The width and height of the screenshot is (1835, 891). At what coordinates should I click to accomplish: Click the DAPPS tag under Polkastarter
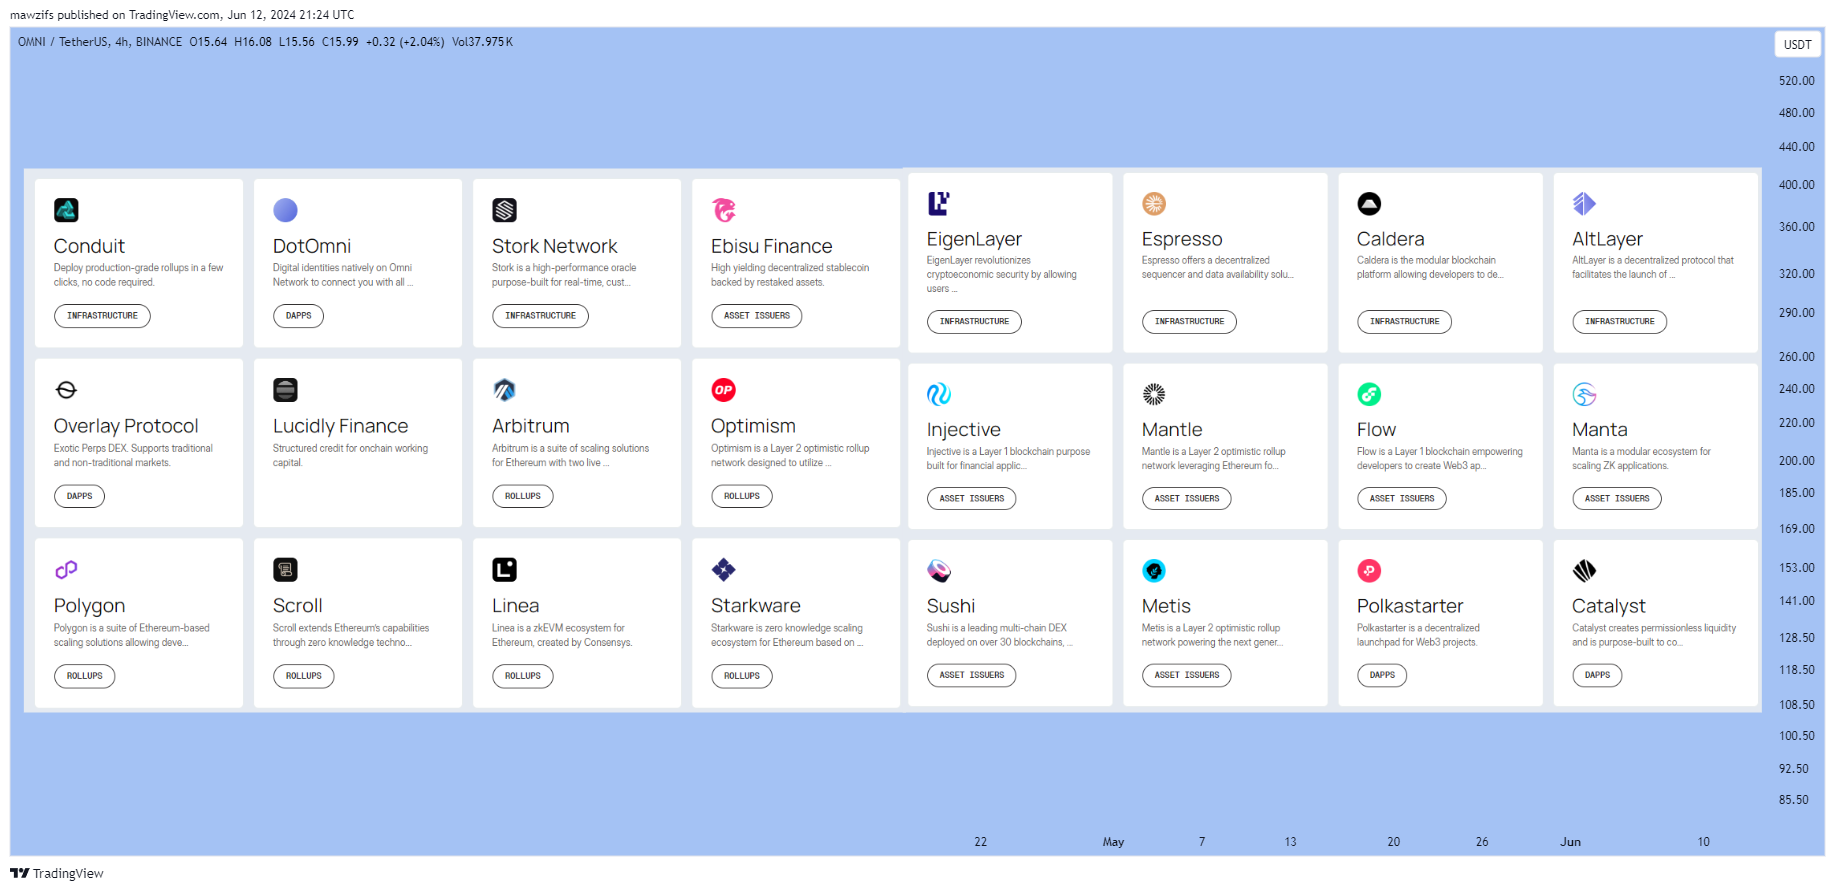point(1382,675)
